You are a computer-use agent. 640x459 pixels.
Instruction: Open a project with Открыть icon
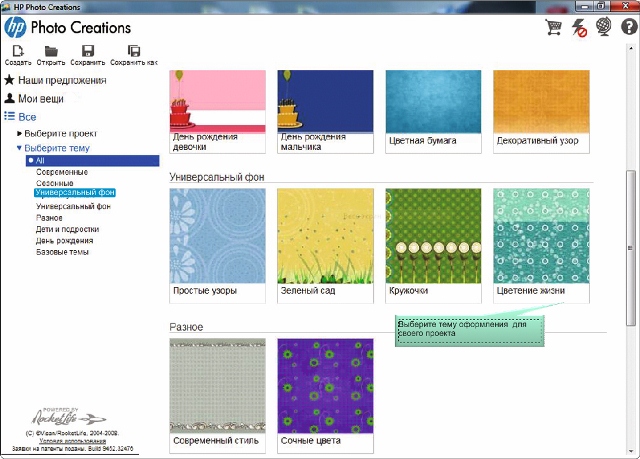tap(51, 55)
